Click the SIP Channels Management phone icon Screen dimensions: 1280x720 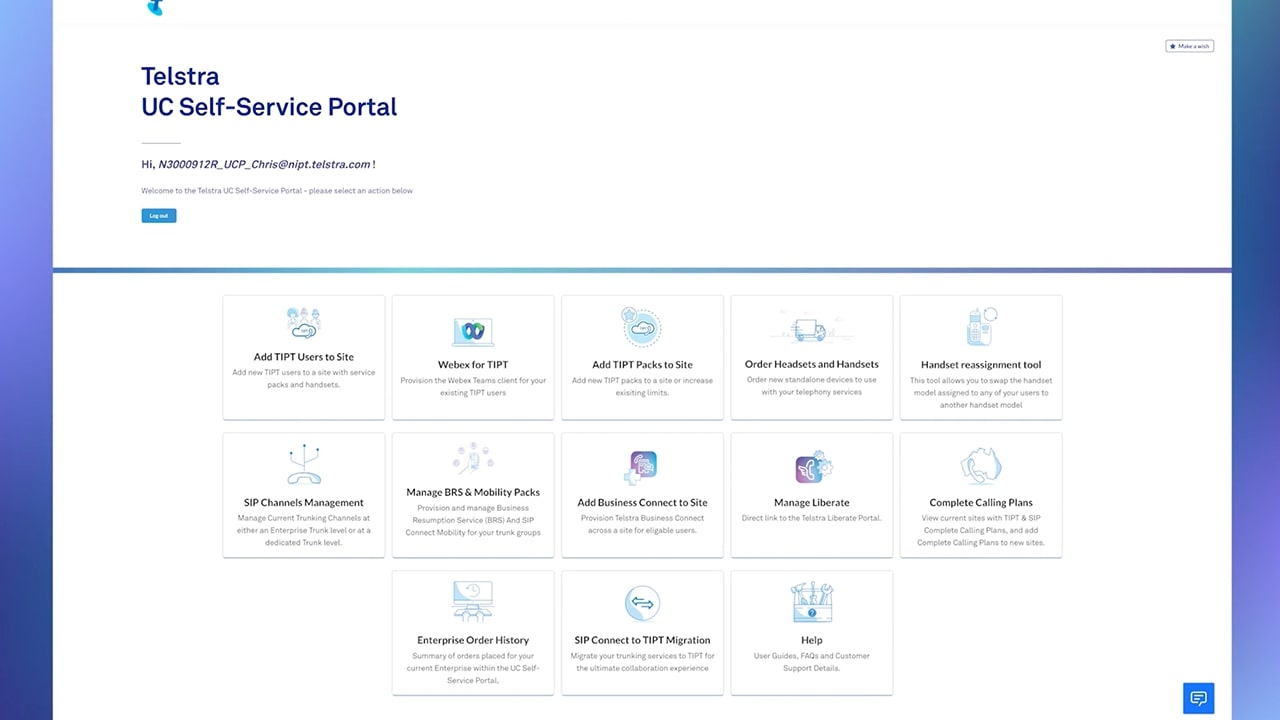coord(303,465)
